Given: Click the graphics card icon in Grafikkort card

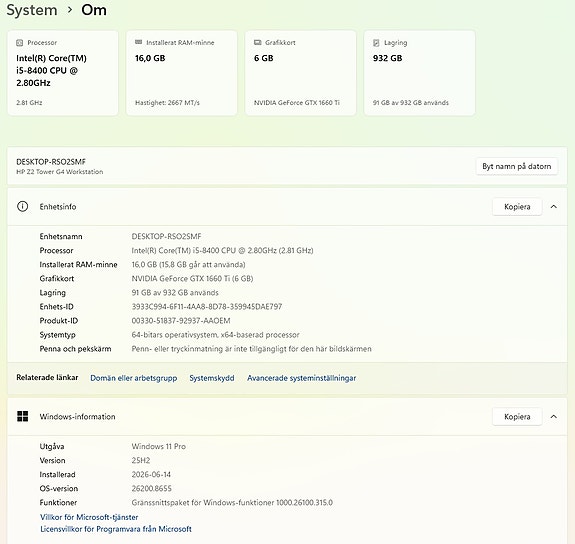Looking at the screenshot, I should (x=257, y=43).
